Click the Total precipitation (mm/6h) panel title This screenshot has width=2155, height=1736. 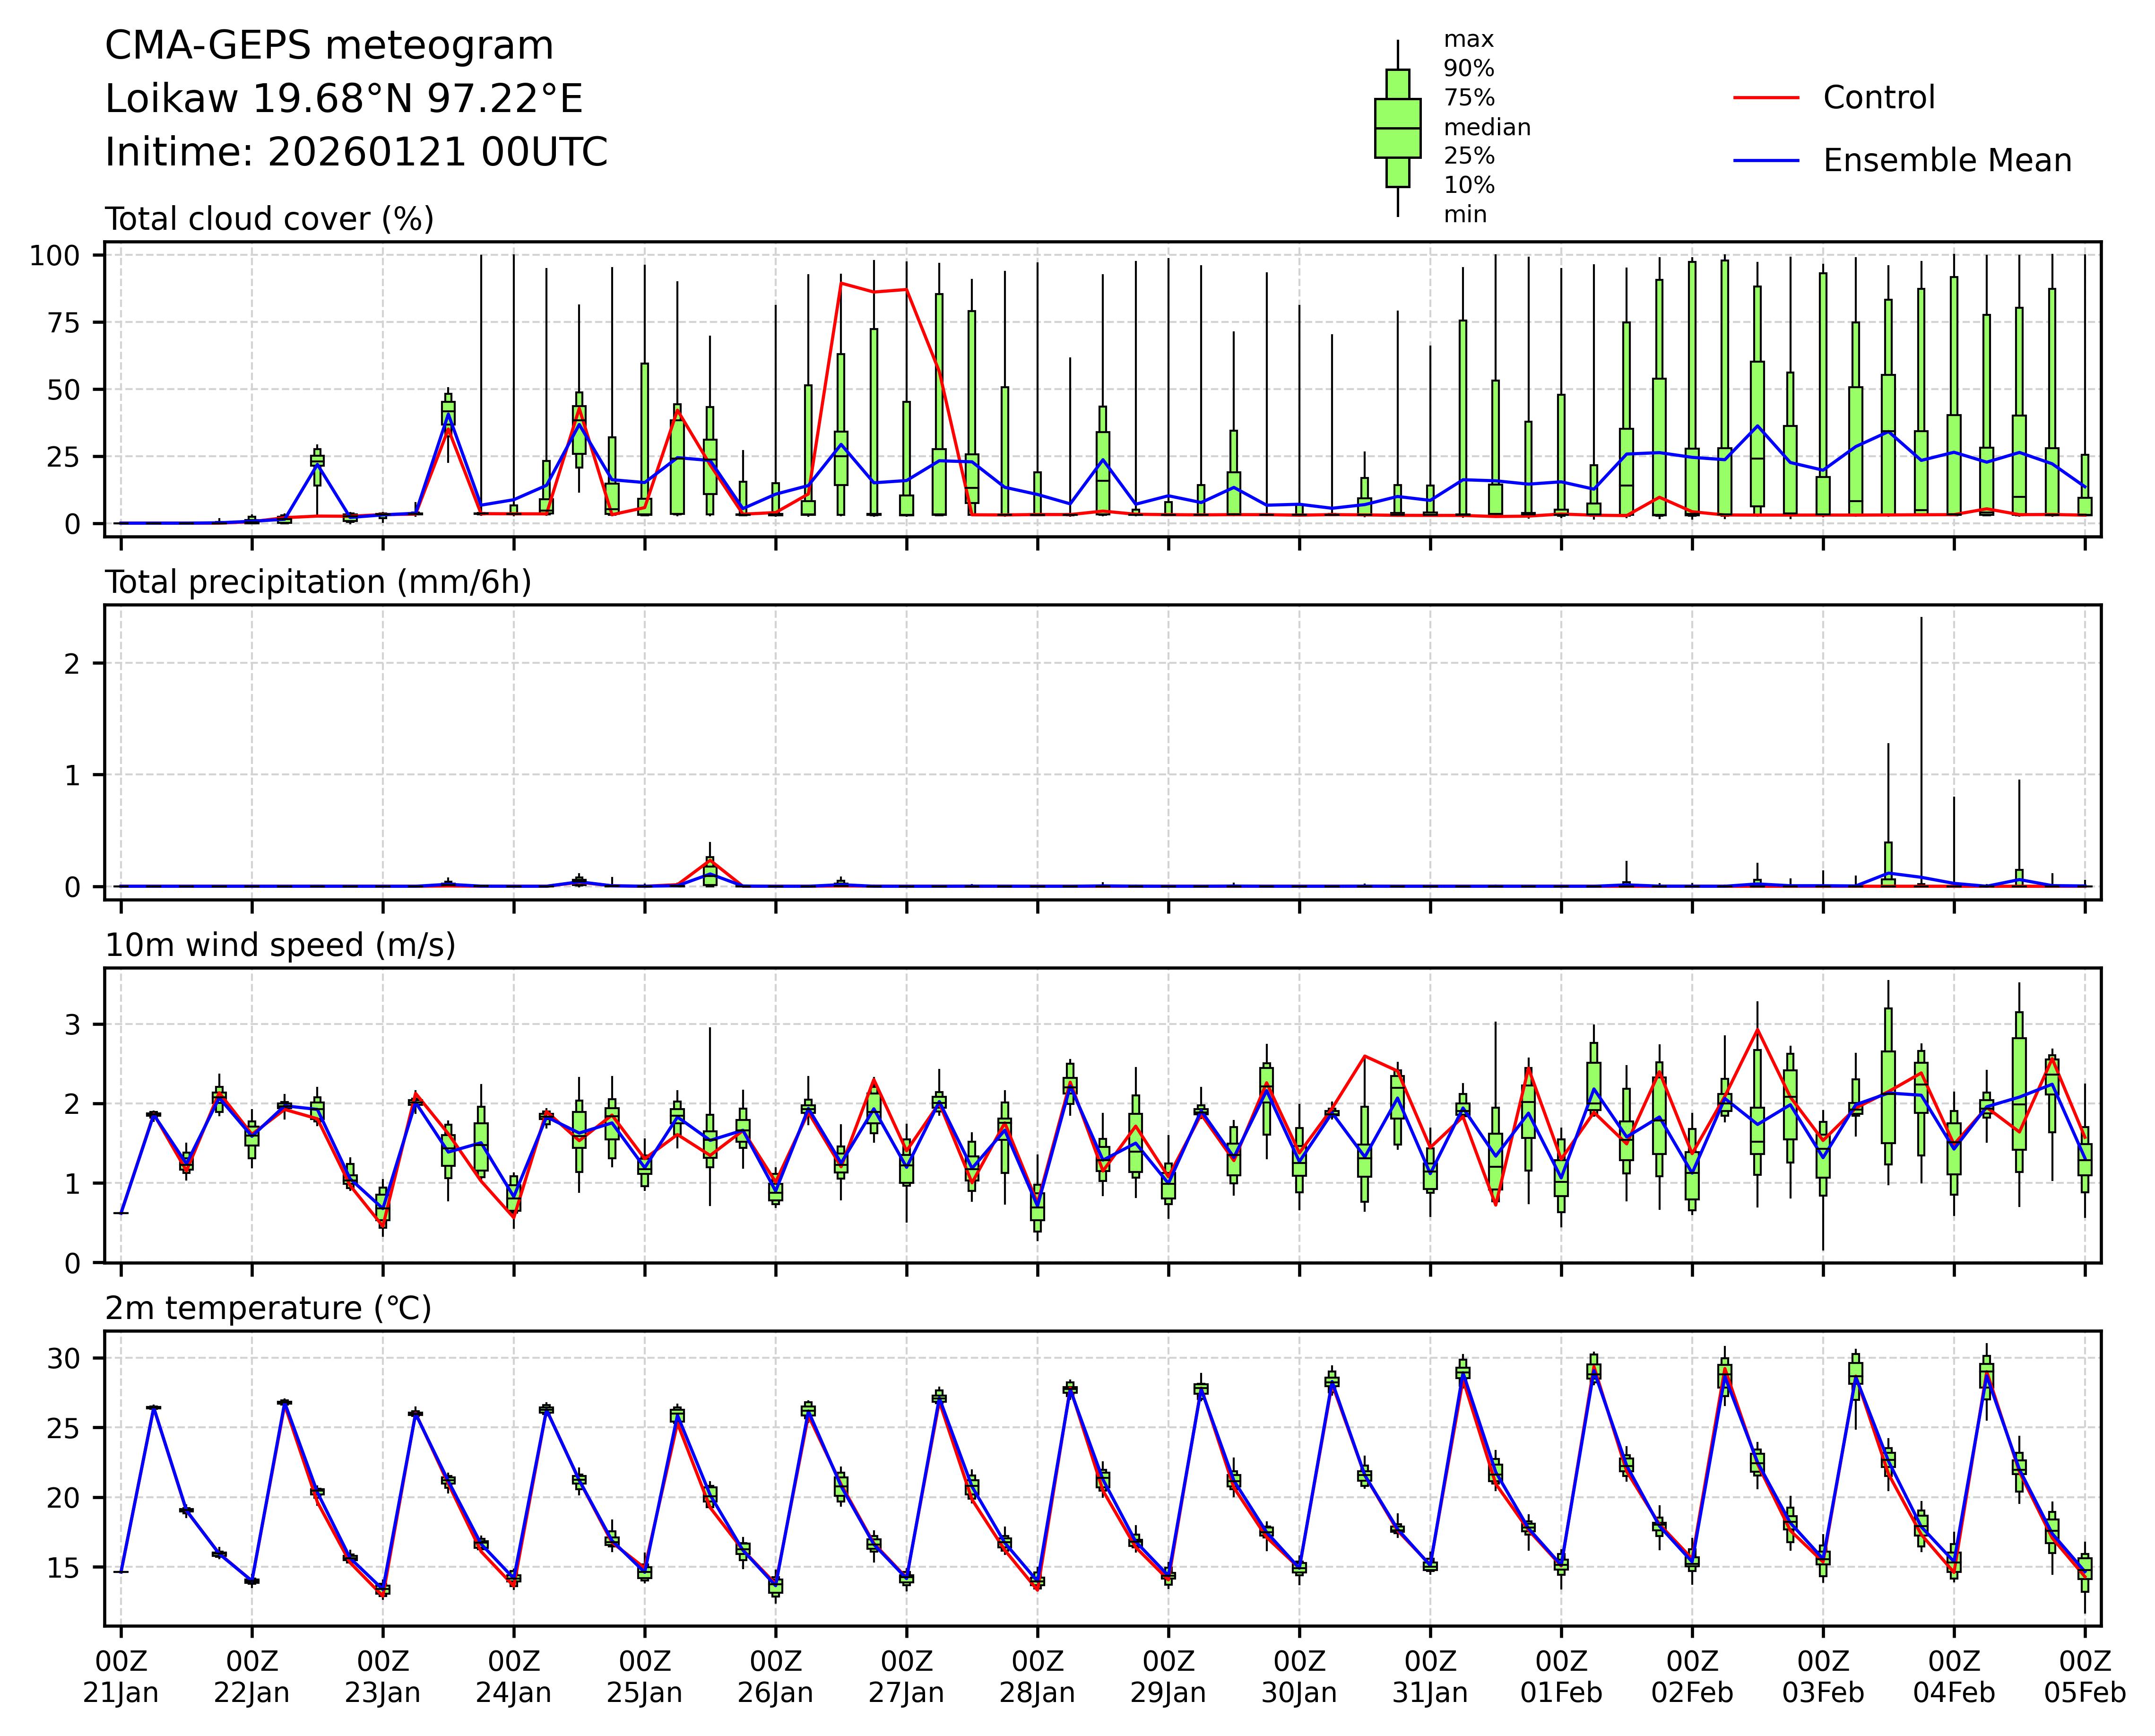[x=318, y=582]
